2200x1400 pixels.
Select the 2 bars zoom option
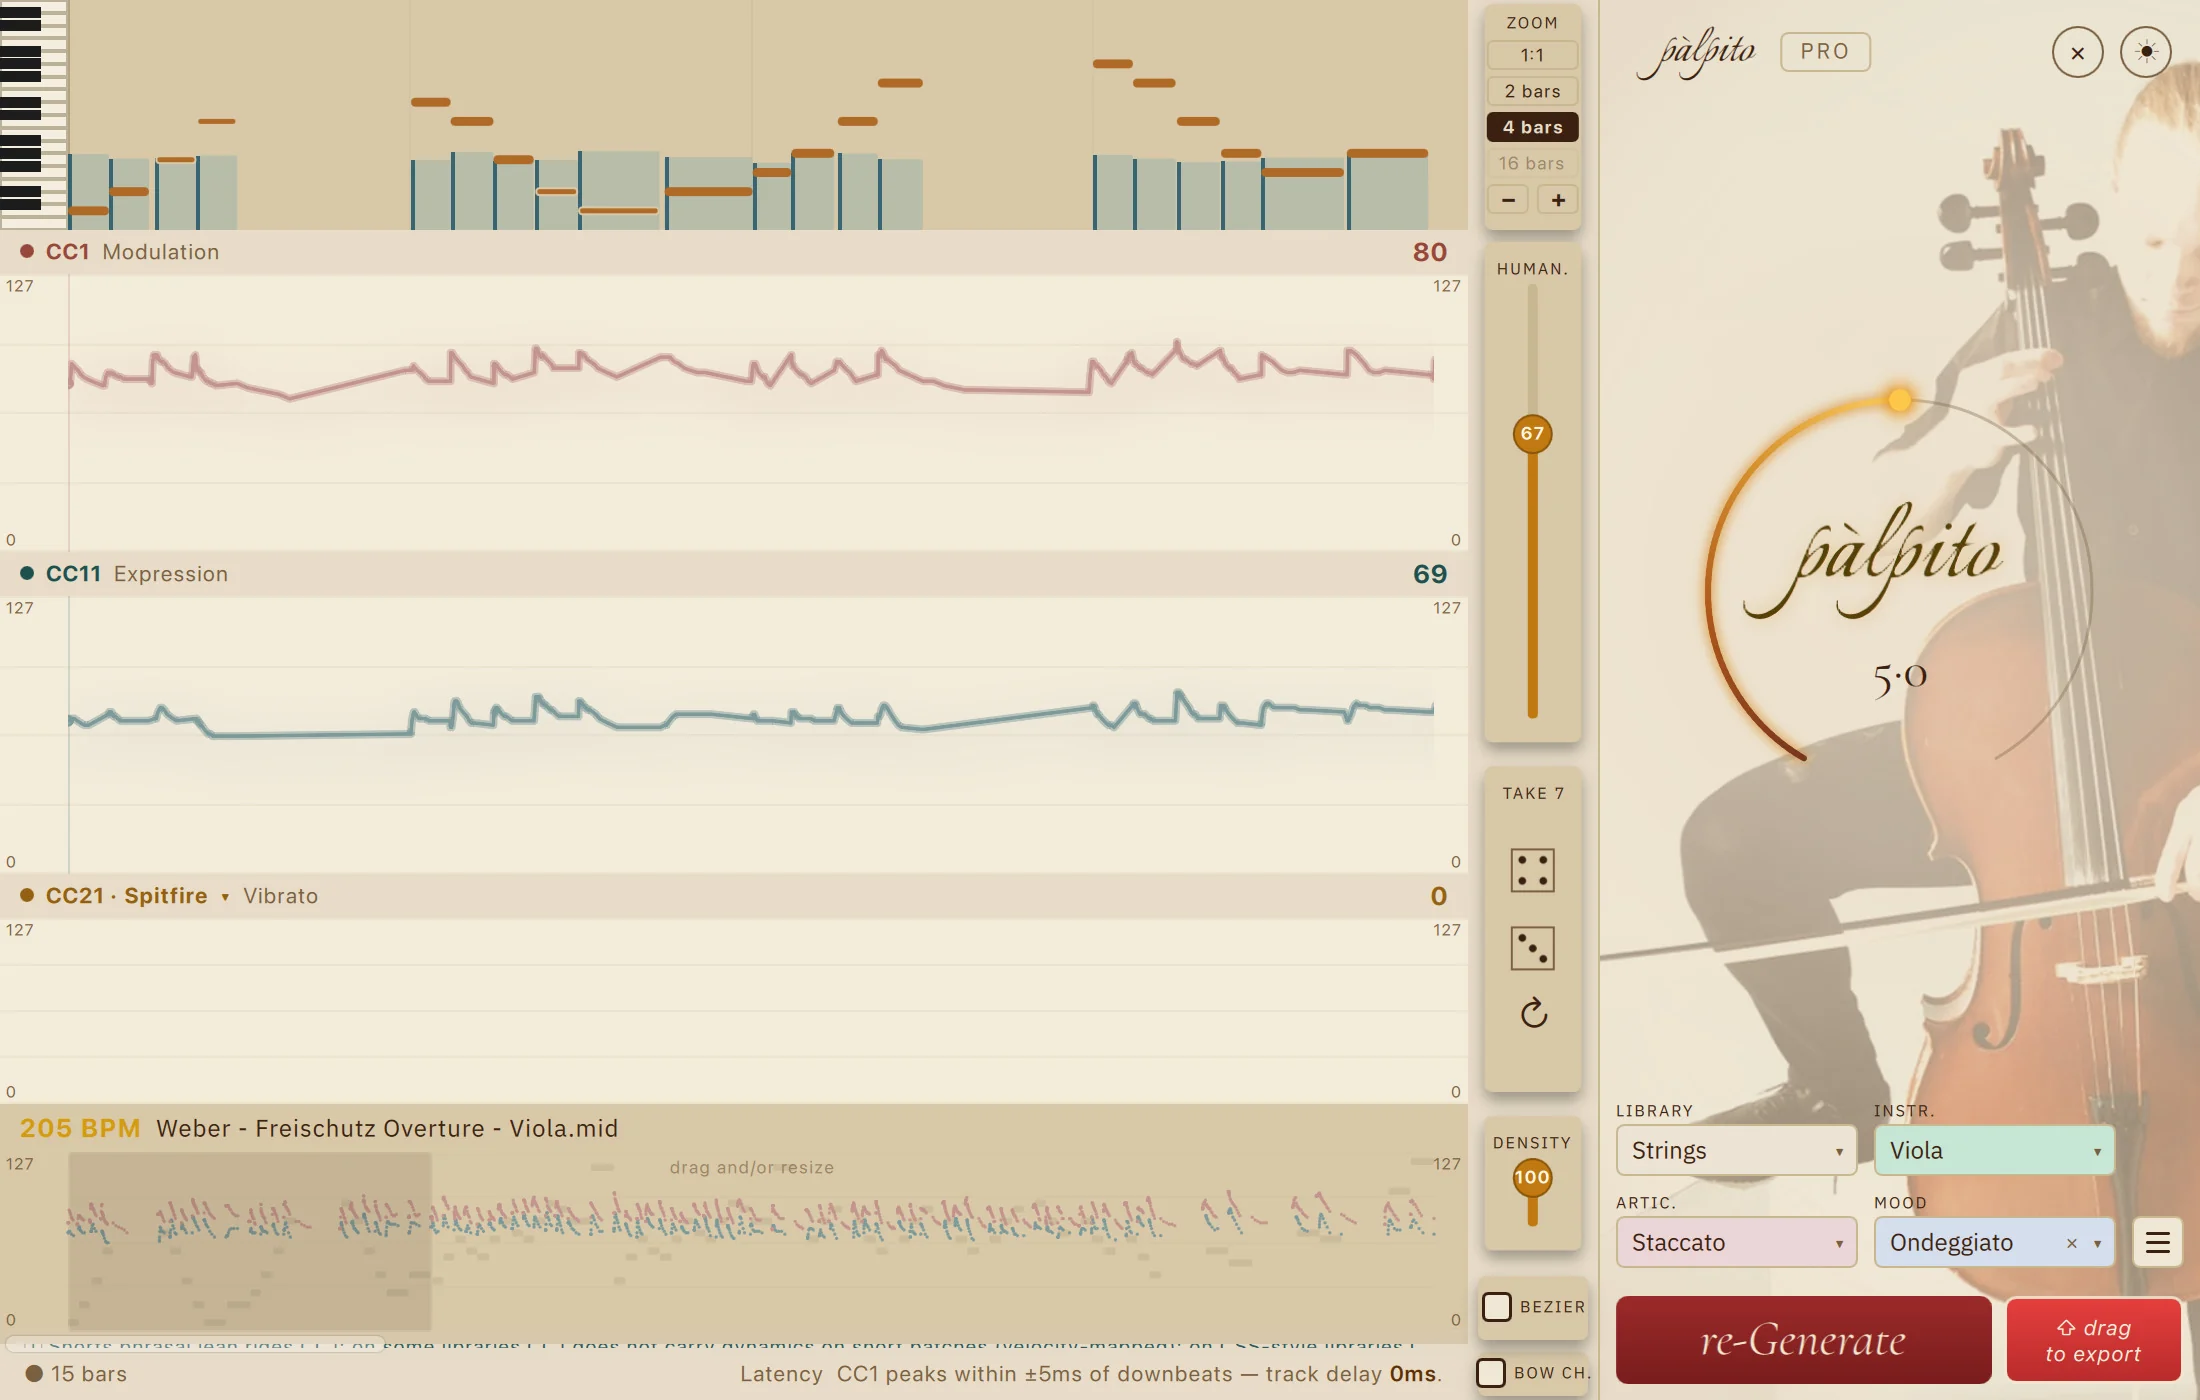pos(1532,91)
